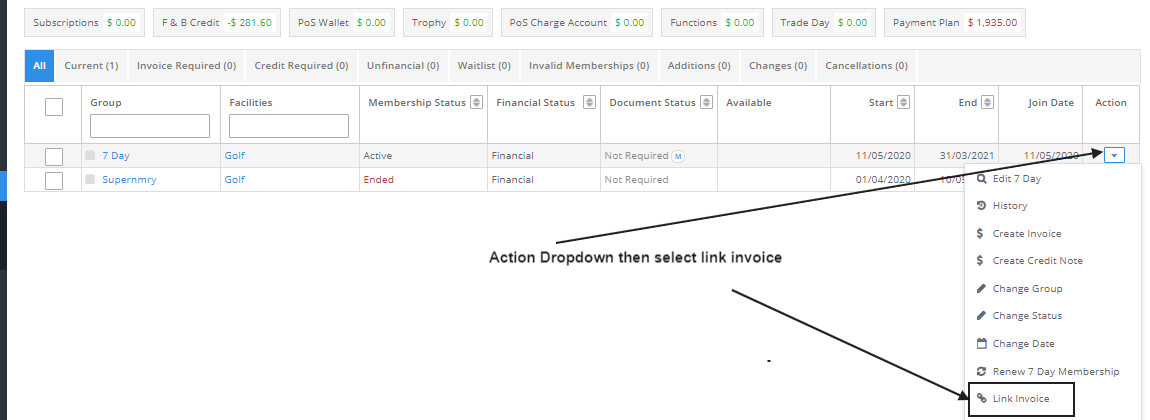Open Invoice Required (0) tab
Image resolution: width=1150 pixels, height=420 pixels.
pos(186,66)
